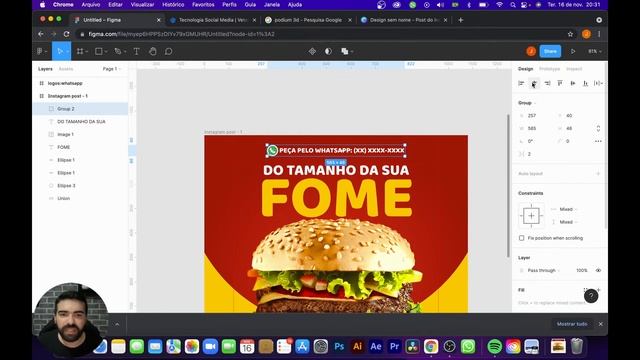Click the Use as mask icon
Image resolution: width=640 pixels, height=360 pixels.
coord(328,51)
